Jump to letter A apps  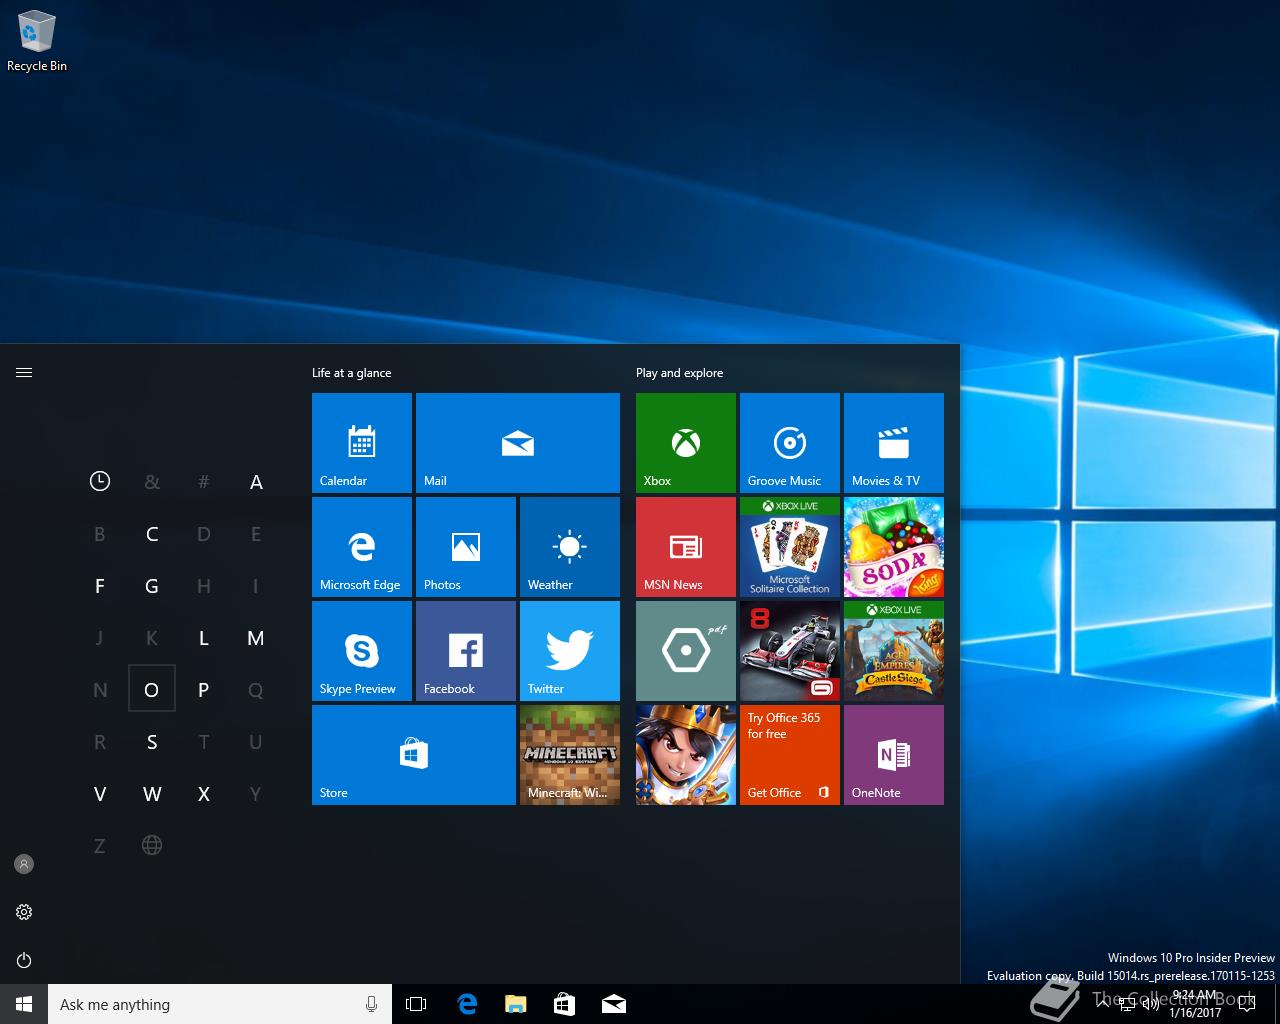(x=256, y=482)
